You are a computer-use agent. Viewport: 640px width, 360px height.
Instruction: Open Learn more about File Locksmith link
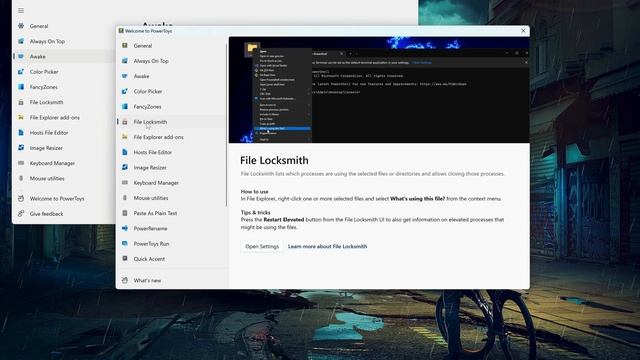pyautogui.click(x=327, y=247)
